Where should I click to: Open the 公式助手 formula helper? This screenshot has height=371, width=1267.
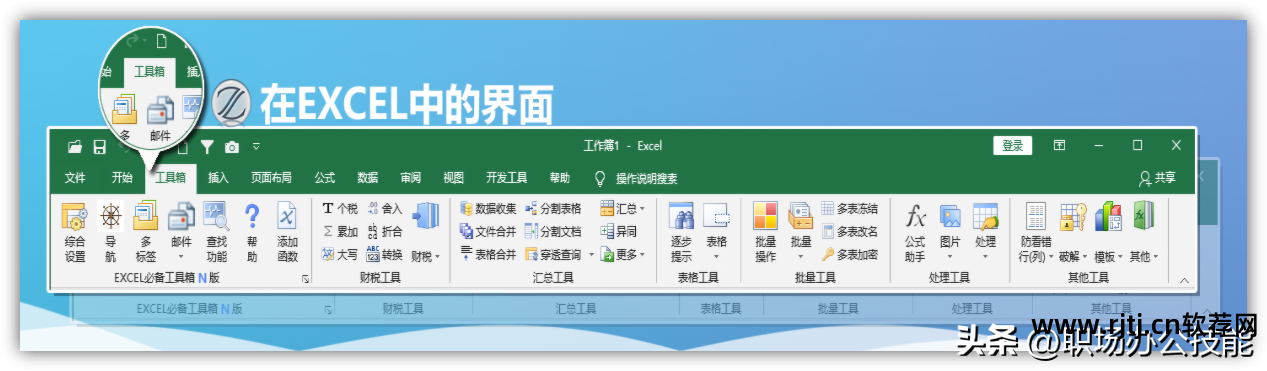coord(915,231)
